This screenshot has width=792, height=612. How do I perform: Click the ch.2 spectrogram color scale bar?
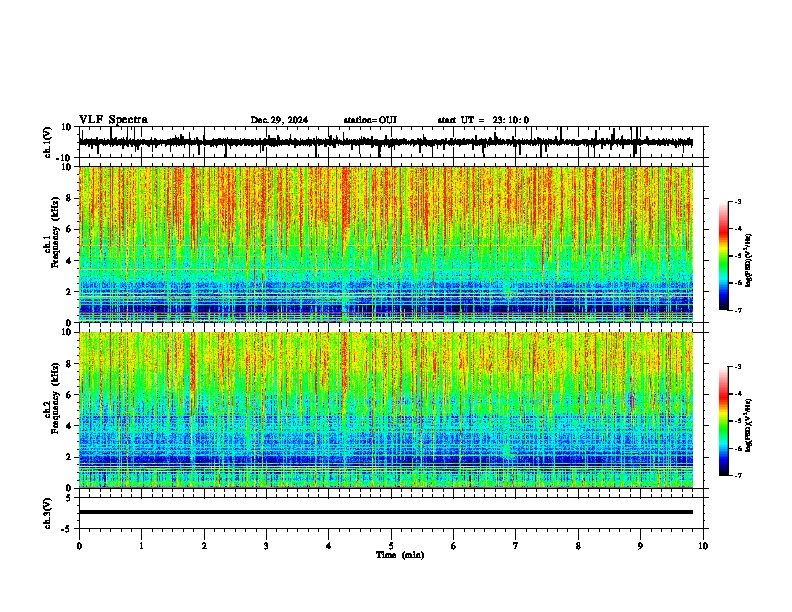(724, 421)
